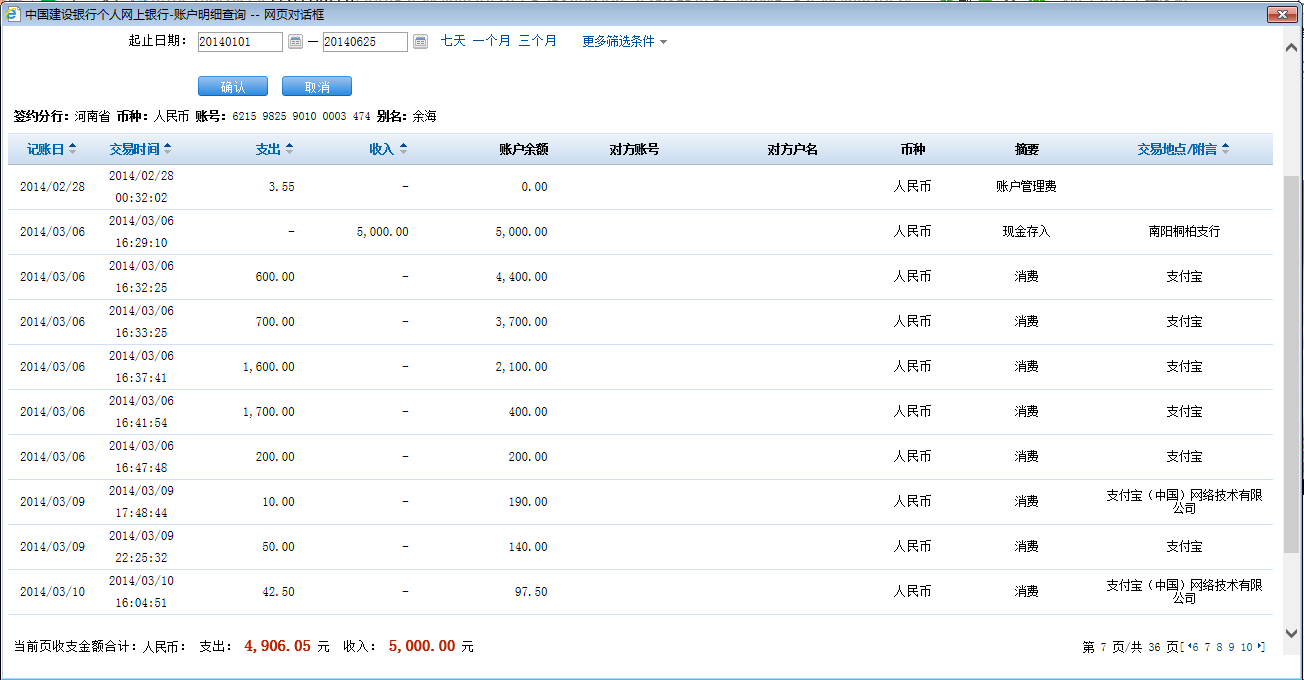1304x680 pixels.
Task: Open the start date calendar picker
Action: [x=295, y=42]
